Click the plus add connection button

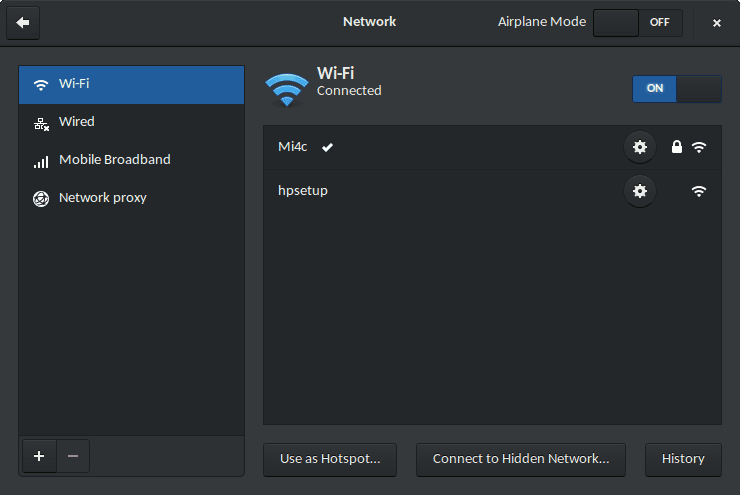pos(39,456)
